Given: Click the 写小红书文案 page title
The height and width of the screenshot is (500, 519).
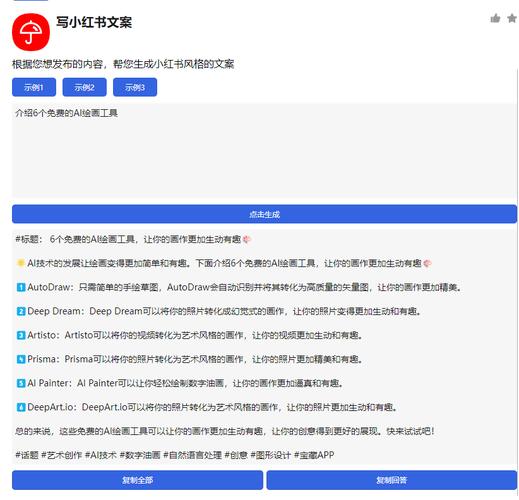Looking at the screenshot, I should click(94, 22).
